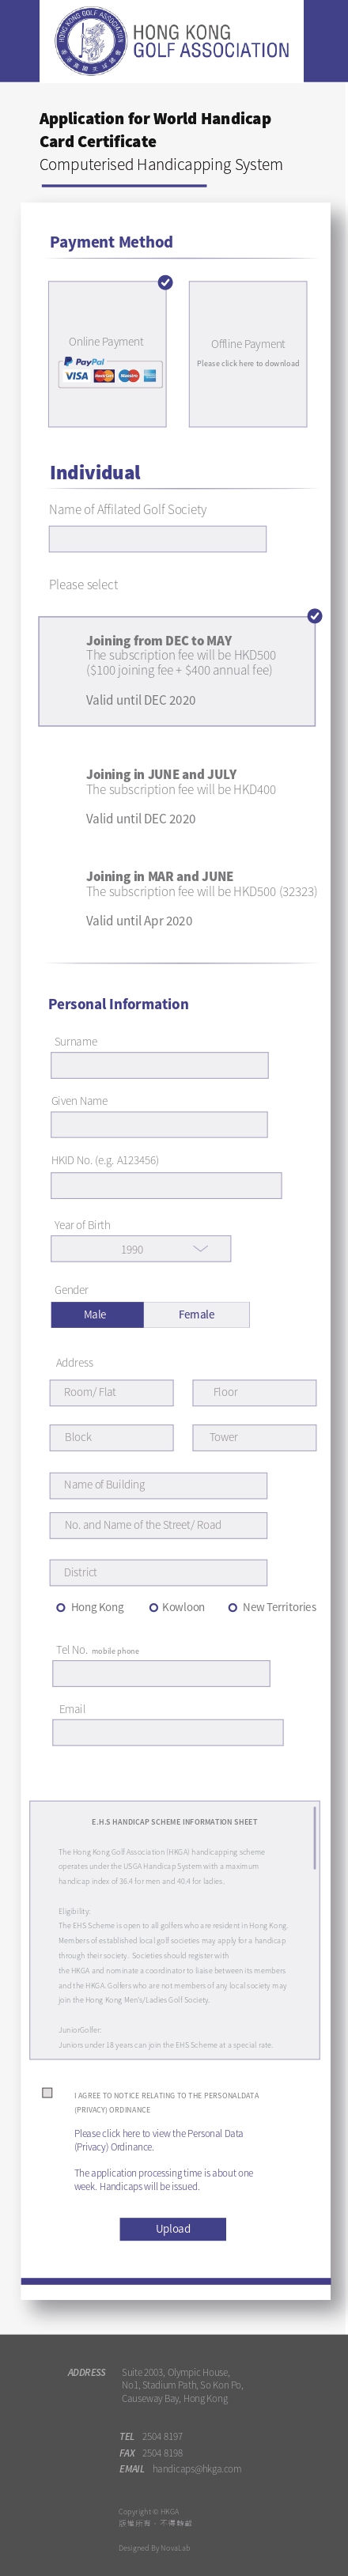Click the American Express card icon

click(150, 376)
